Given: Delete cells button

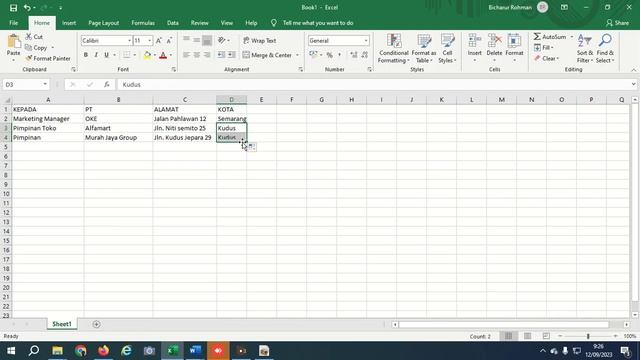Looking at the screenshot, I should [494, 48].
